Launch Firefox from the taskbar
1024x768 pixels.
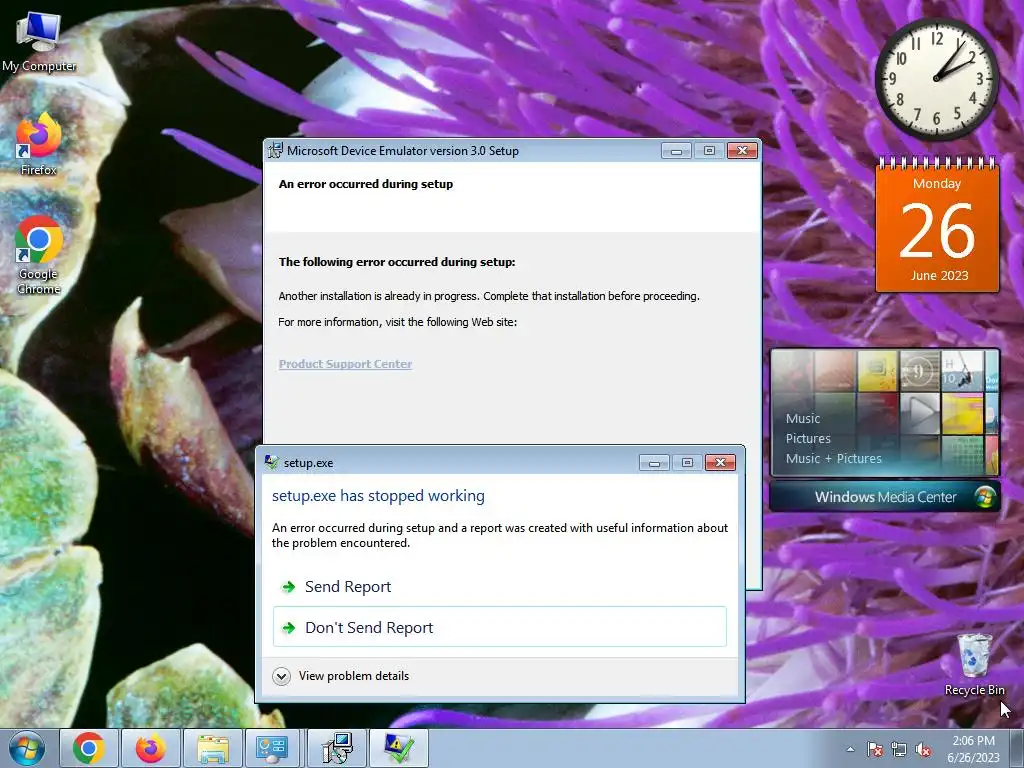151,748
